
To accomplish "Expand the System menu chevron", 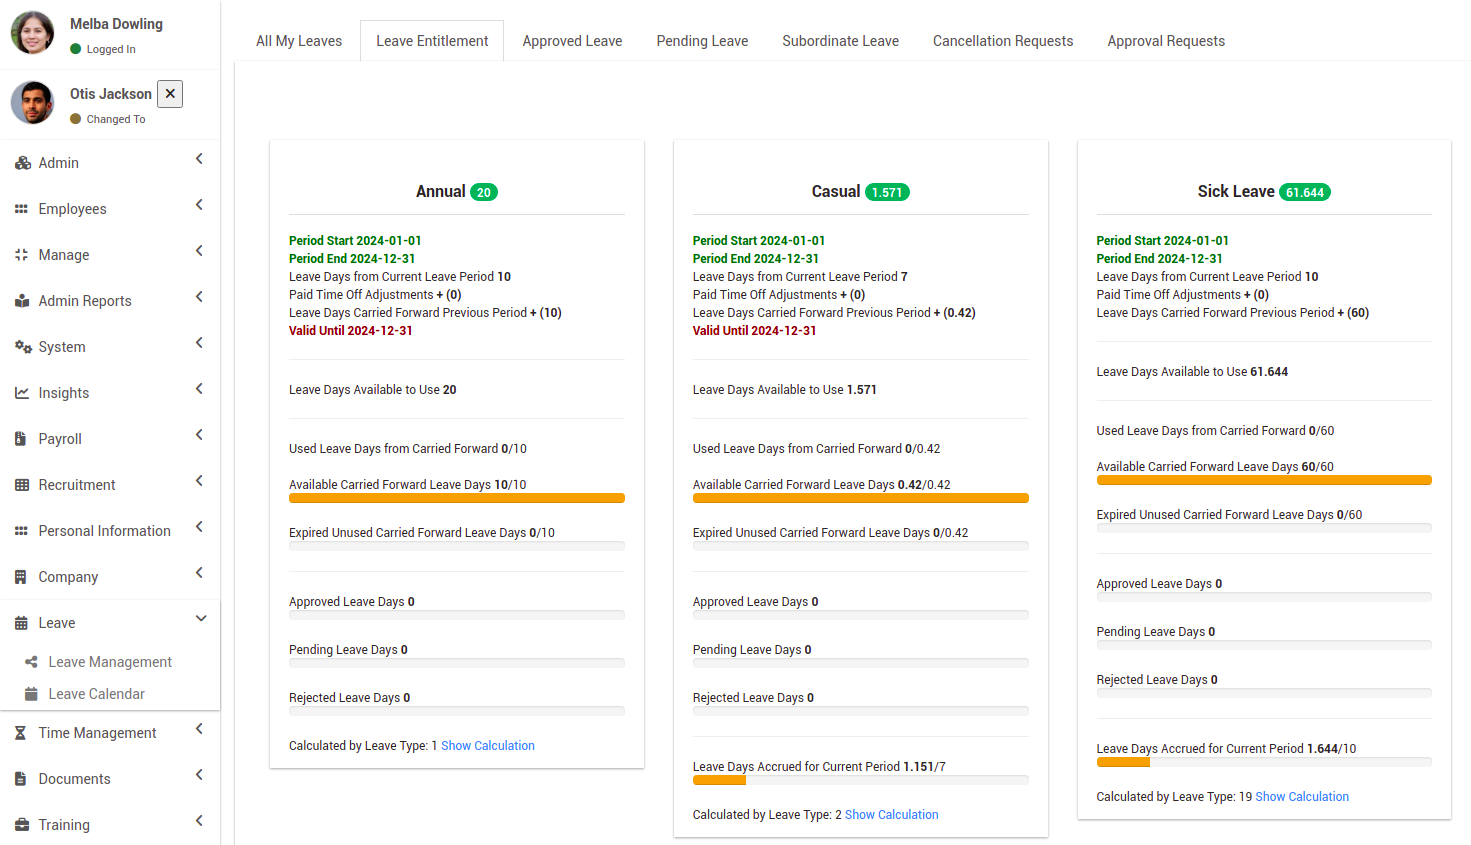I will point(199,343).
